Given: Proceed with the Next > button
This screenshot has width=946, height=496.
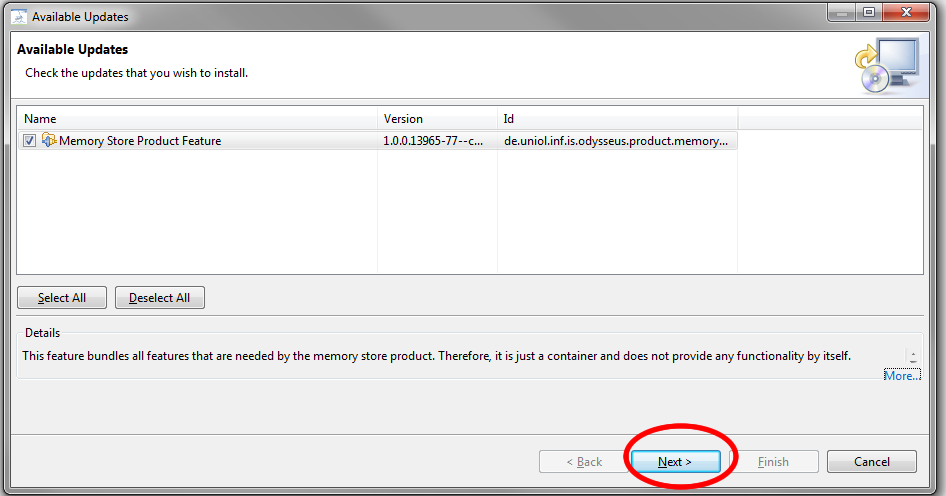Looking at the screenshot, I should pos(675,462).
